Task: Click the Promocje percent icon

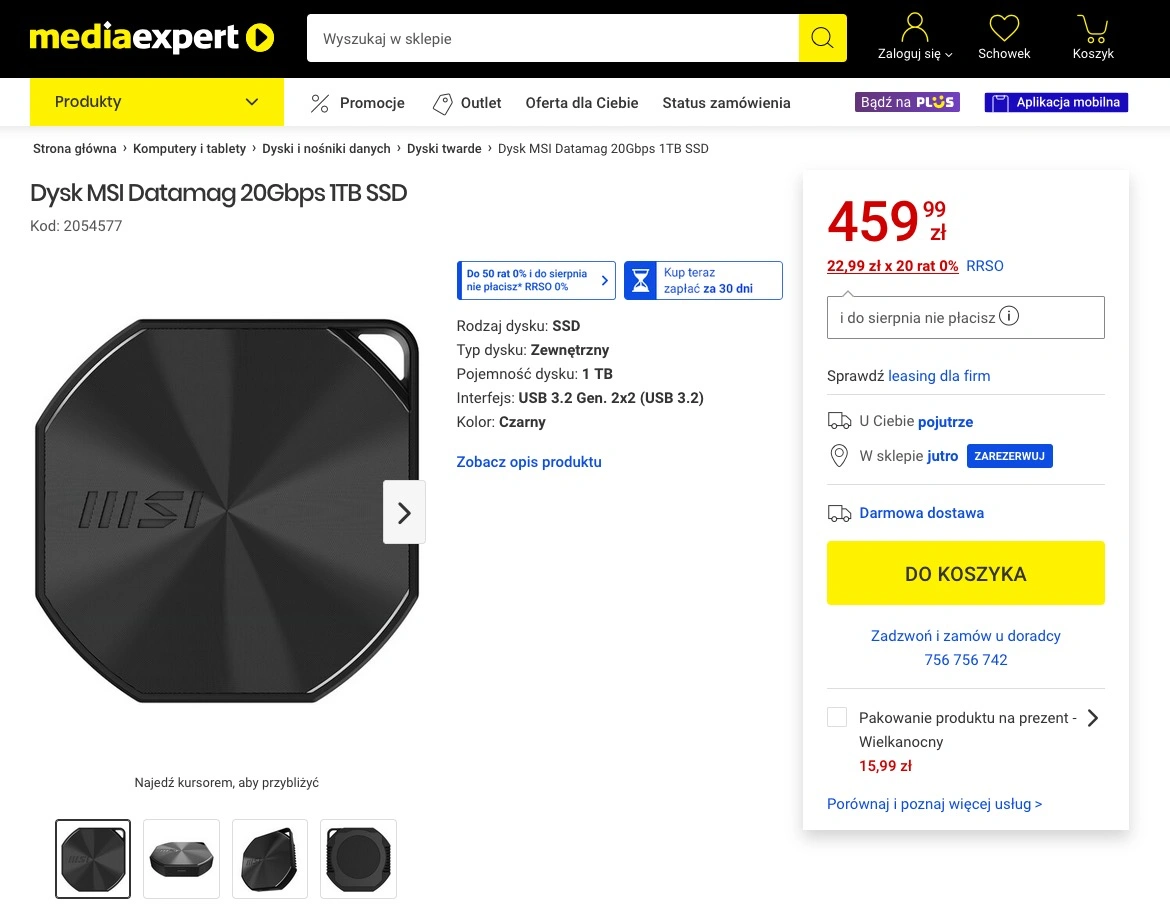Action: pos(320,103)
